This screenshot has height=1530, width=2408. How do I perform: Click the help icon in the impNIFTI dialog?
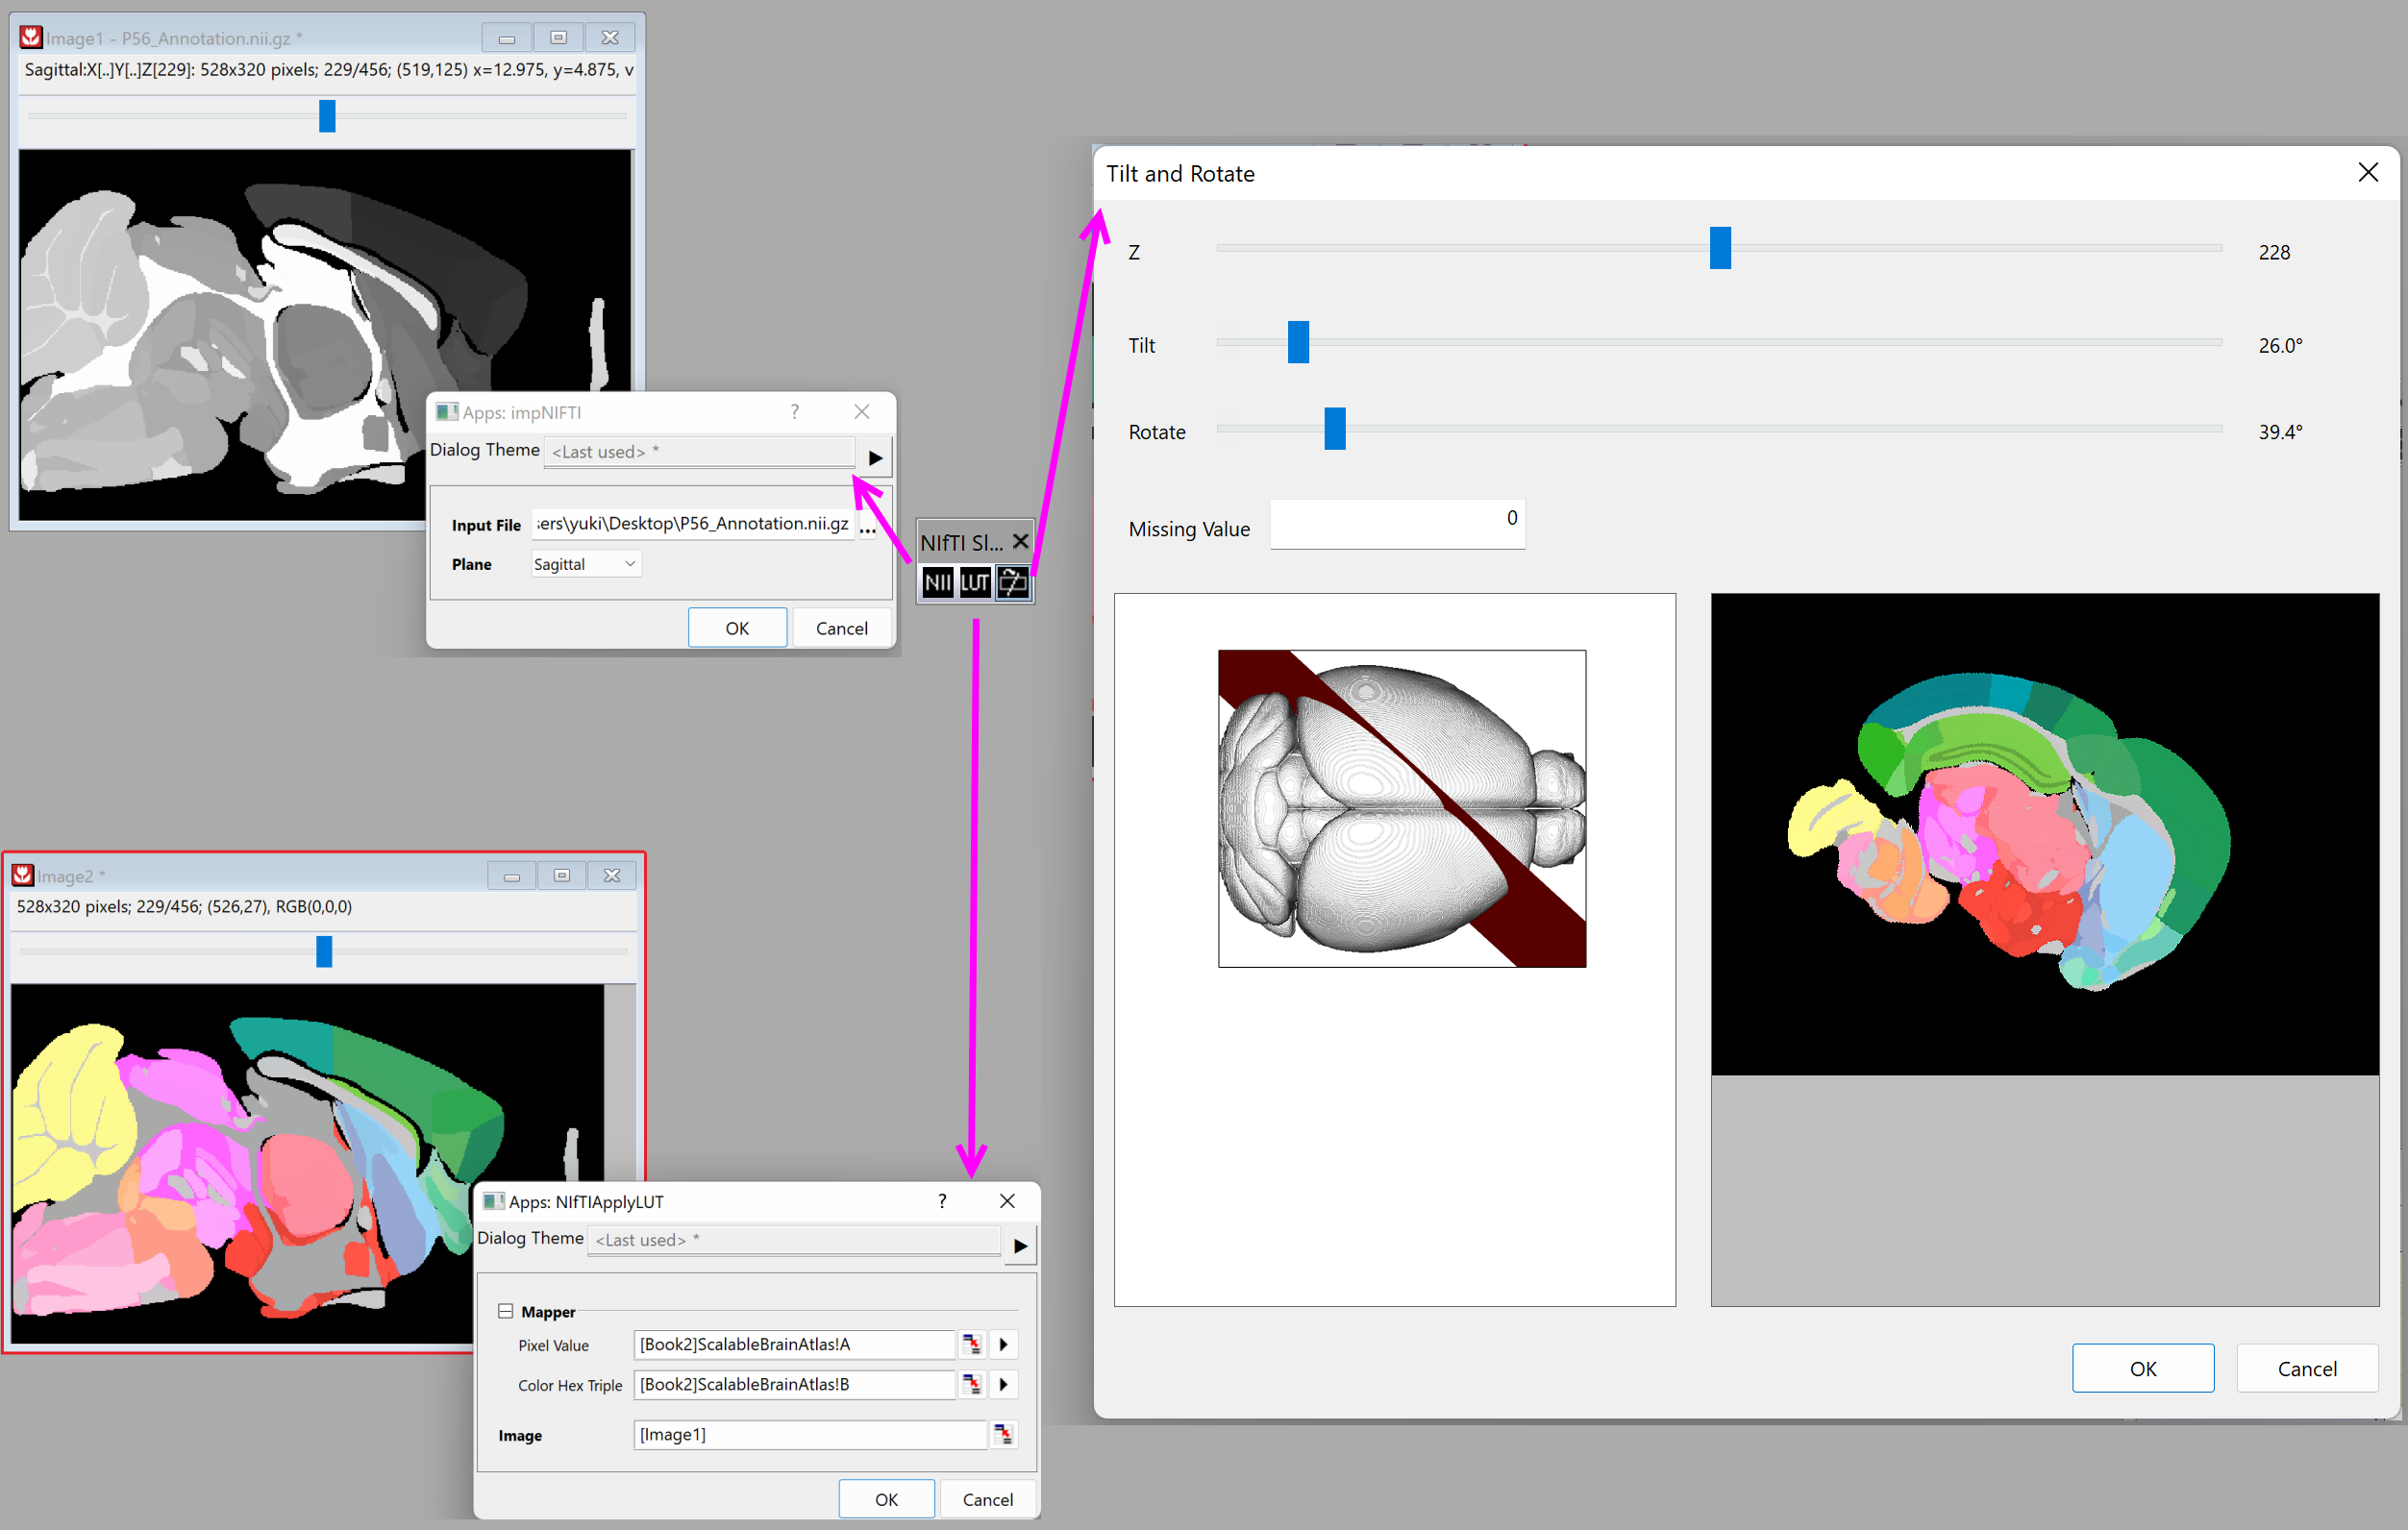[794, 411]
